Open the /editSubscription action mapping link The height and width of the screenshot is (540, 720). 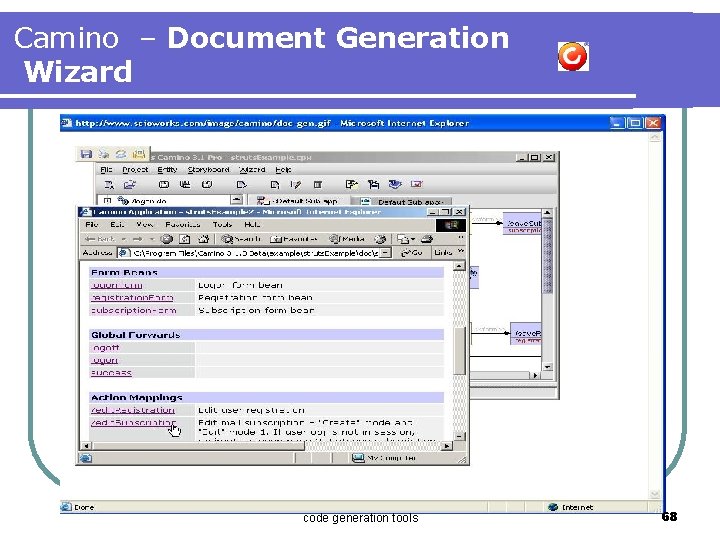click(133, 422)
